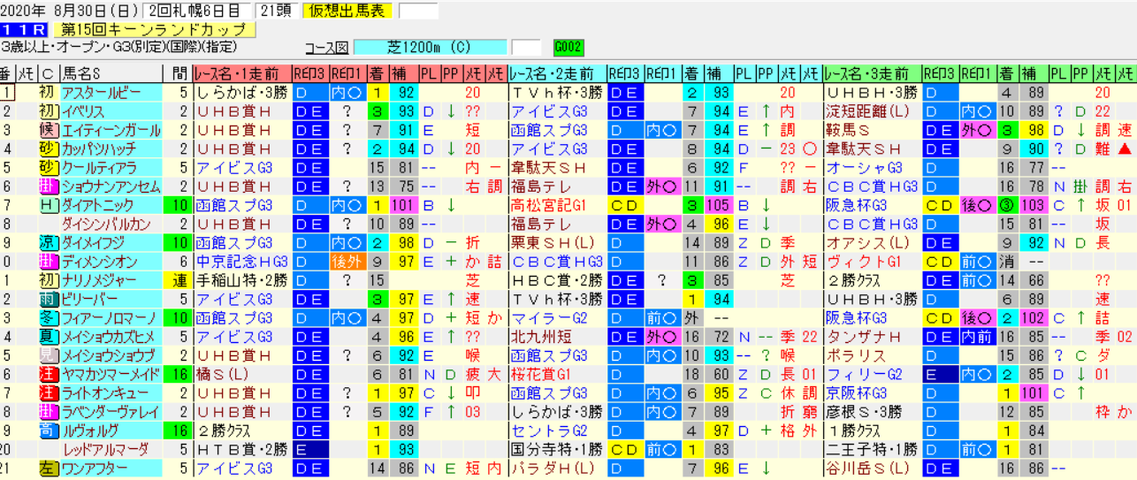Image resolution: width=1137 pixels, height=480 pixels.
Task: Click the 桜花賞G1 race cell
Action: coord(558,374)
